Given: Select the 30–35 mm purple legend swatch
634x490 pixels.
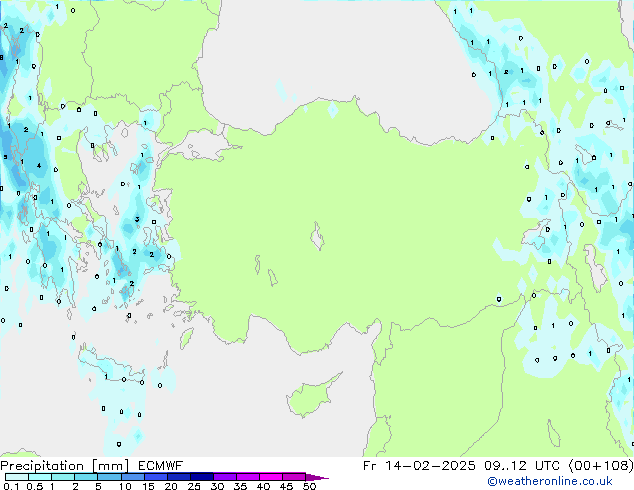Looking at the screenshot, I should (224, 477).
